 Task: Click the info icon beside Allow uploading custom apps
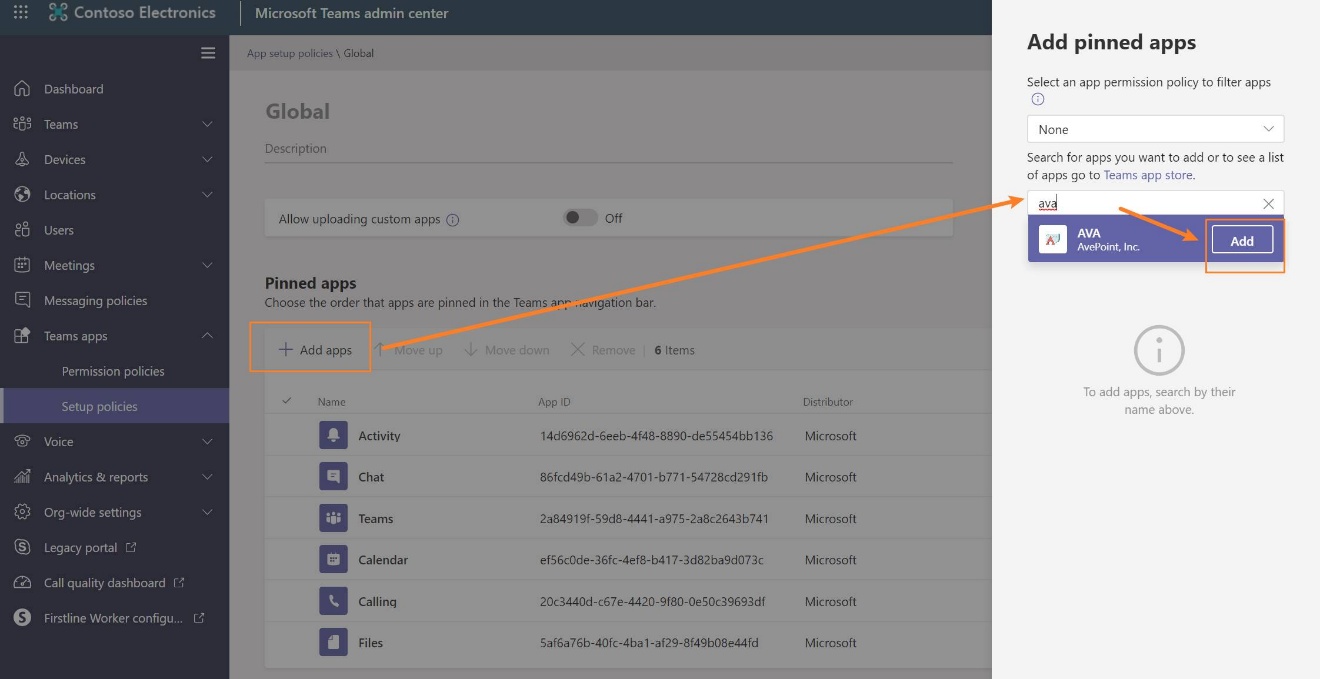(452, 218)
